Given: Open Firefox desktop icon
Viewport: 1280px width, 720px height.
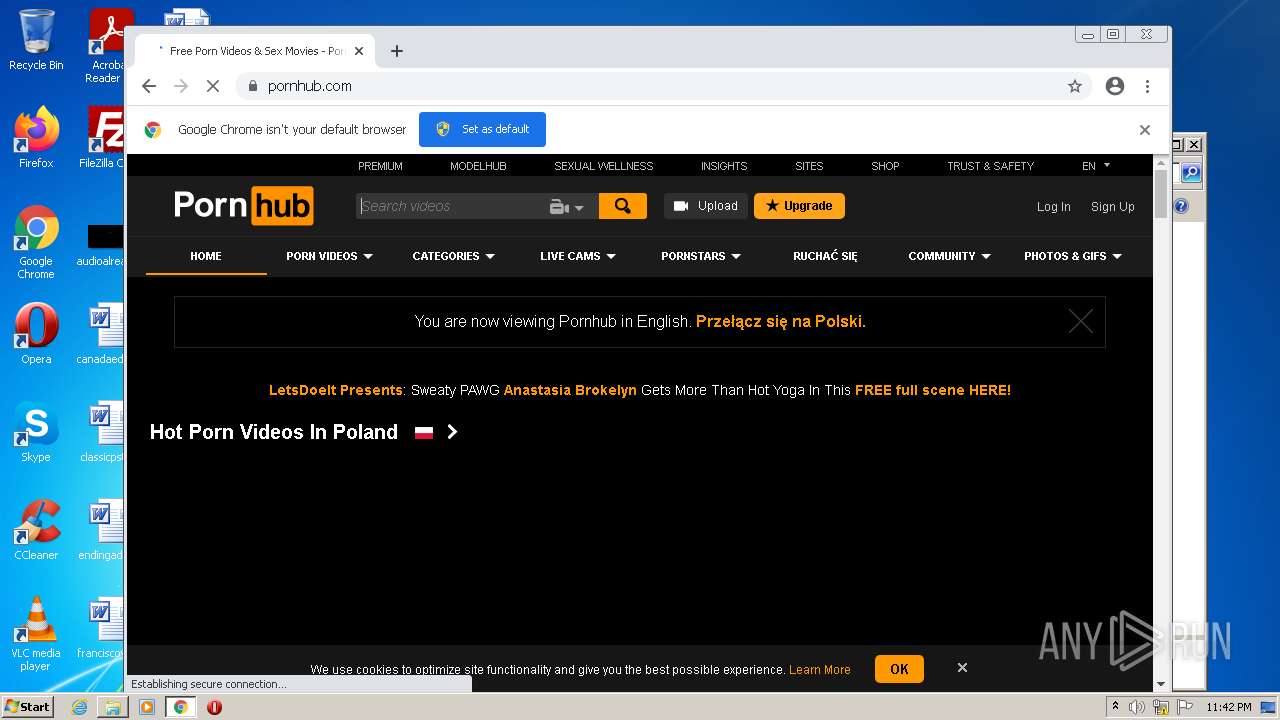Looking at the screenshot, I should click(36, 138).
